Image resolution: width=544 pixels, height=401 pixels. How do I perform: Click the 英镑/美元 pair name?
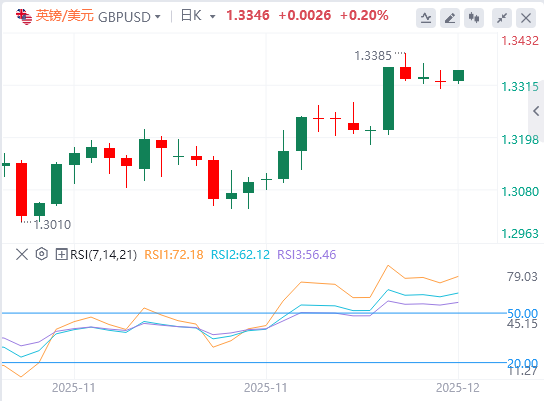click(x=65, y=16)
